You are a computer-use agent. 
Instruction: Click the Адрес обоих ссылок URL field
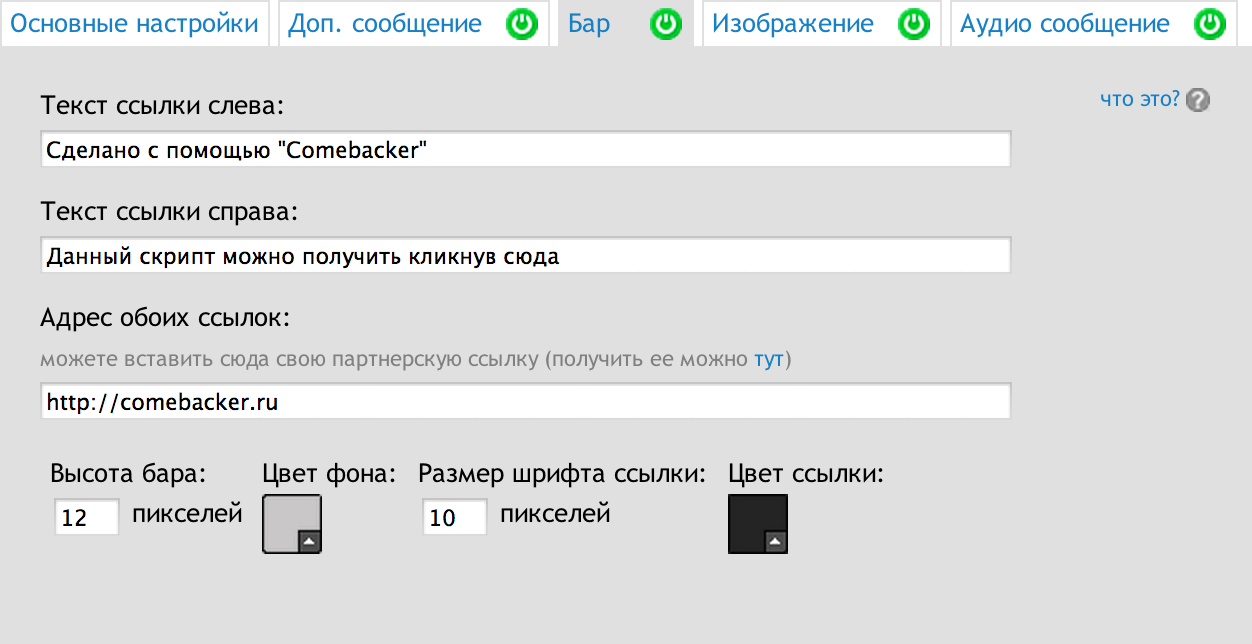(526, 402)
